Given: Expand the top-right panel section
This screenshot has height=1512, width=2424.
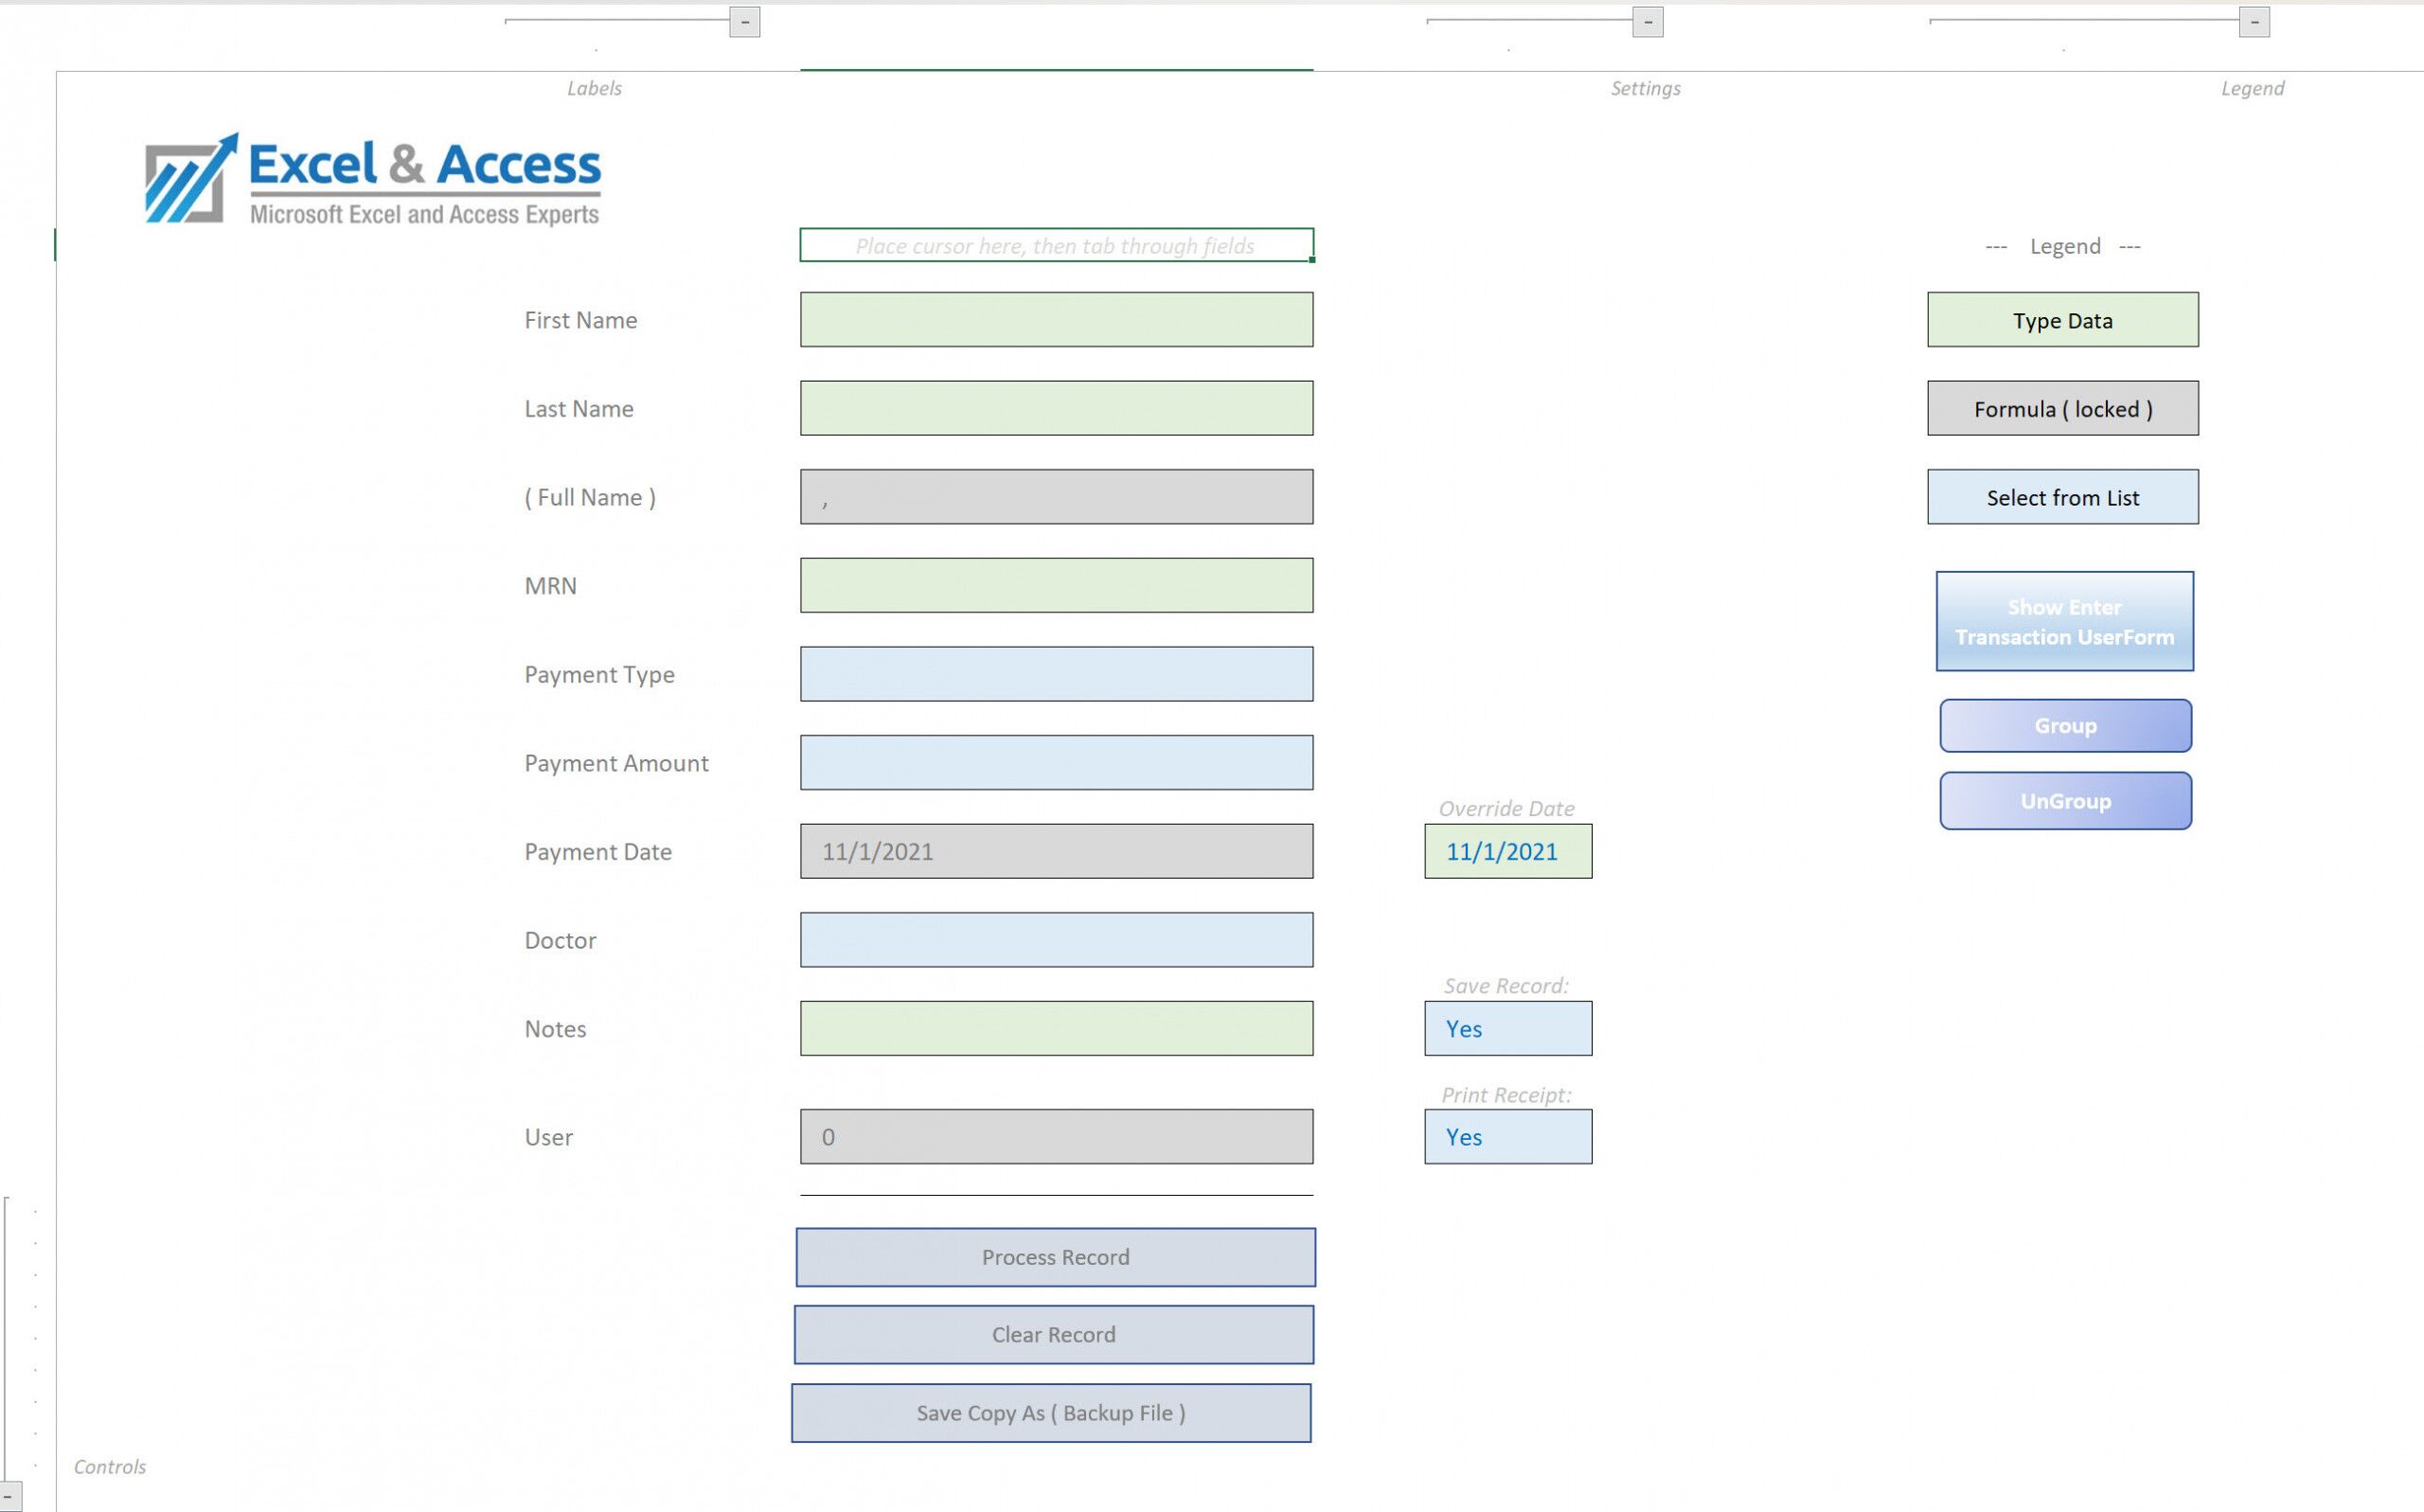Looking at the screenshot, I should pyautogui.click(x=2255, y=19).
